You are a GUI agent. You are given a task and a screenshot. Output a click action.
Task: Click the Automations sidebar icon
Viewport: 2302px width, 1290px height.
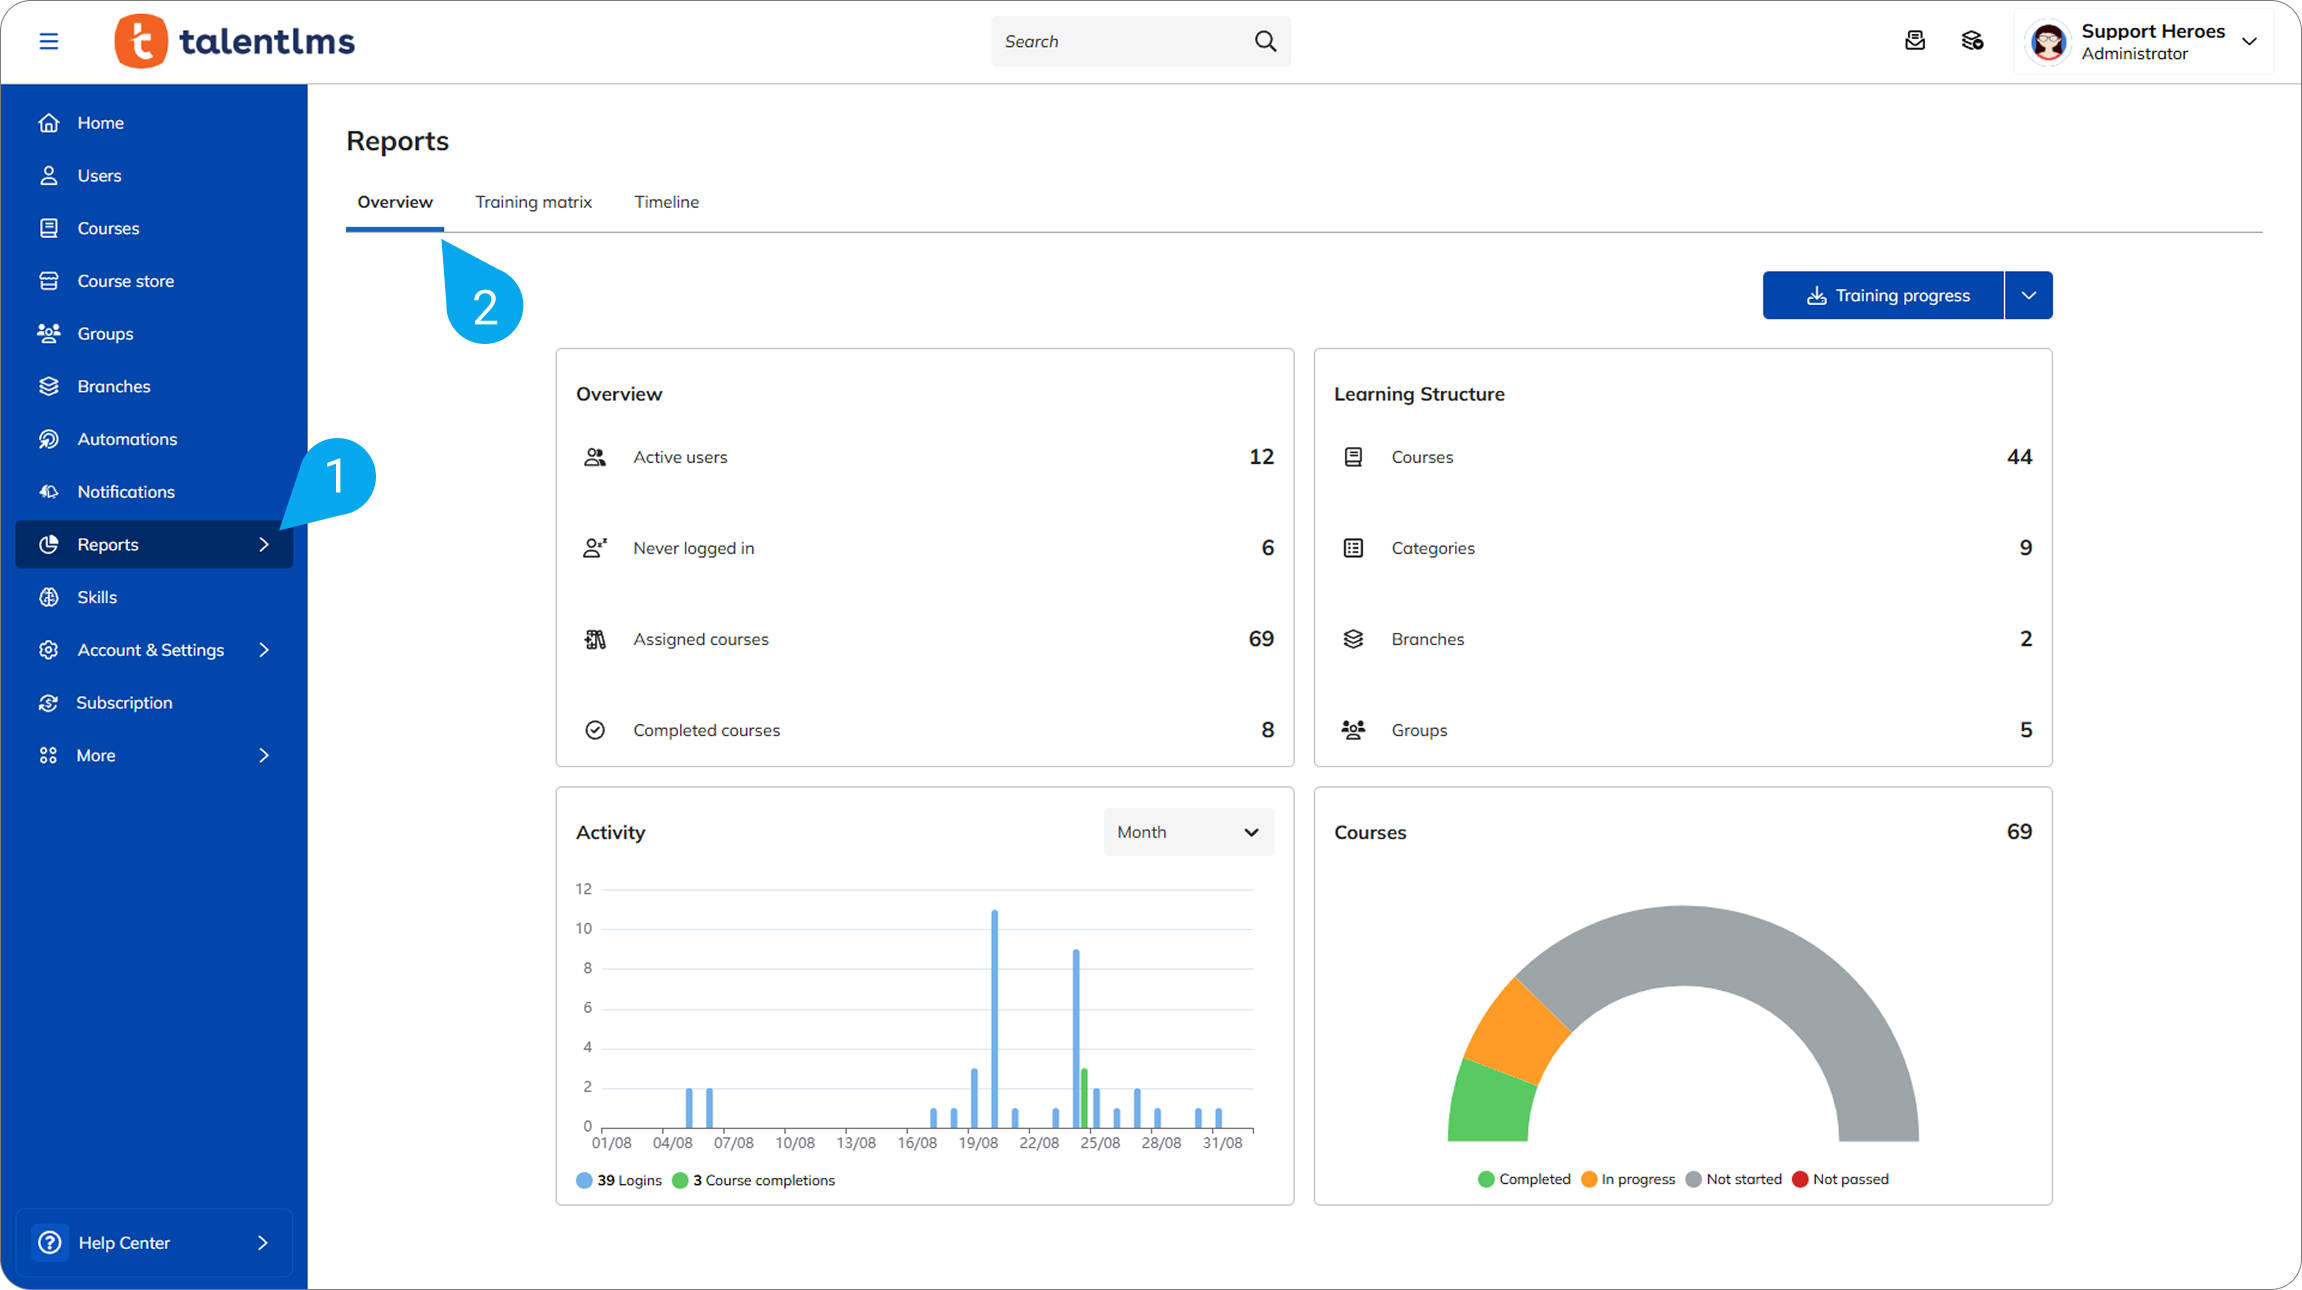(48, 439)
